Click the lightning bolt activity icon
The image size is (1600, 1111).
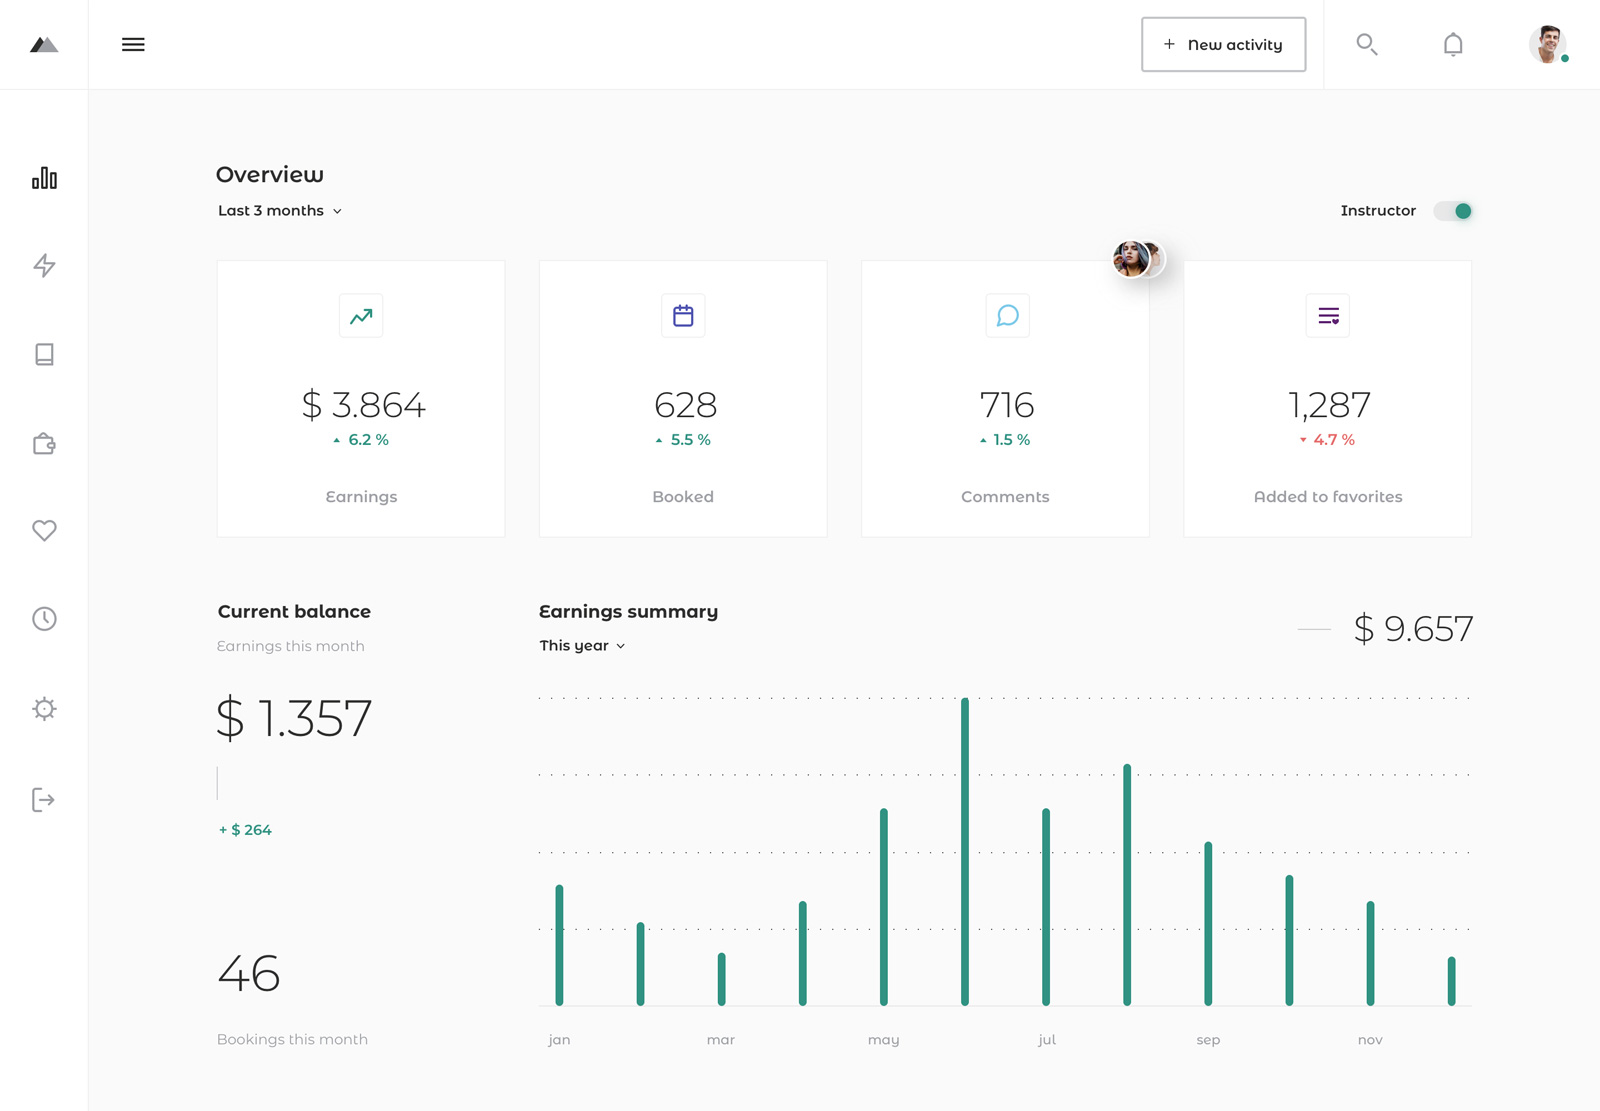click(x=44, y=266)
